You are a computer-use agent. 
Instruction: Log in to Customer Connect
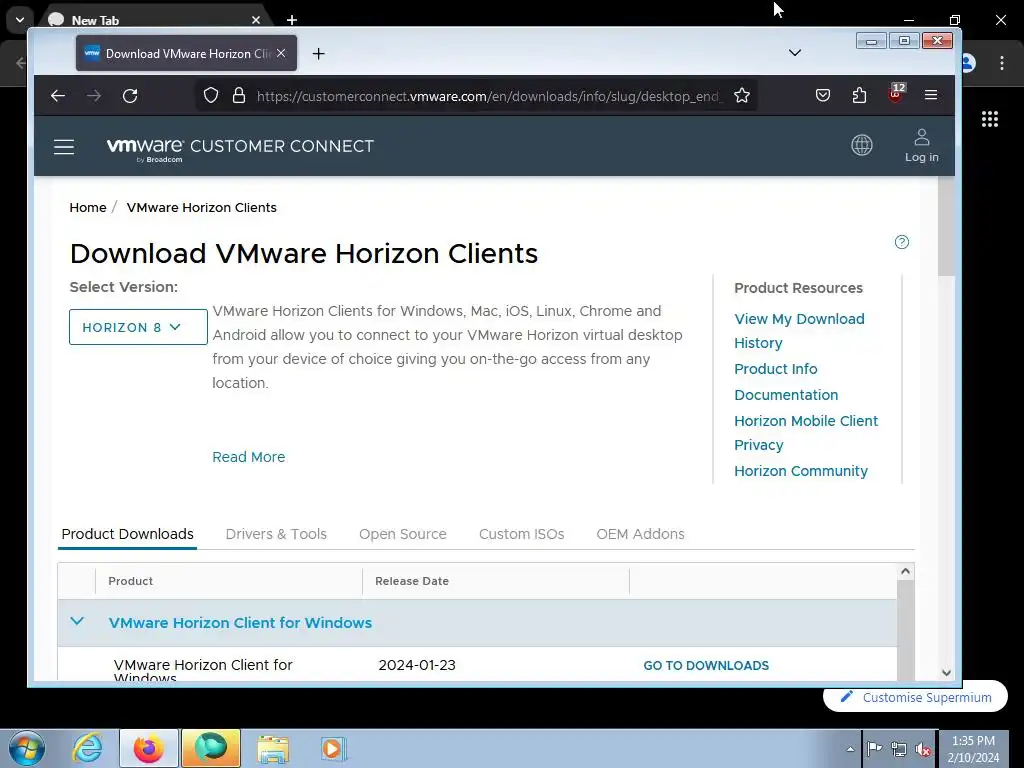click(x=921, y=146)
